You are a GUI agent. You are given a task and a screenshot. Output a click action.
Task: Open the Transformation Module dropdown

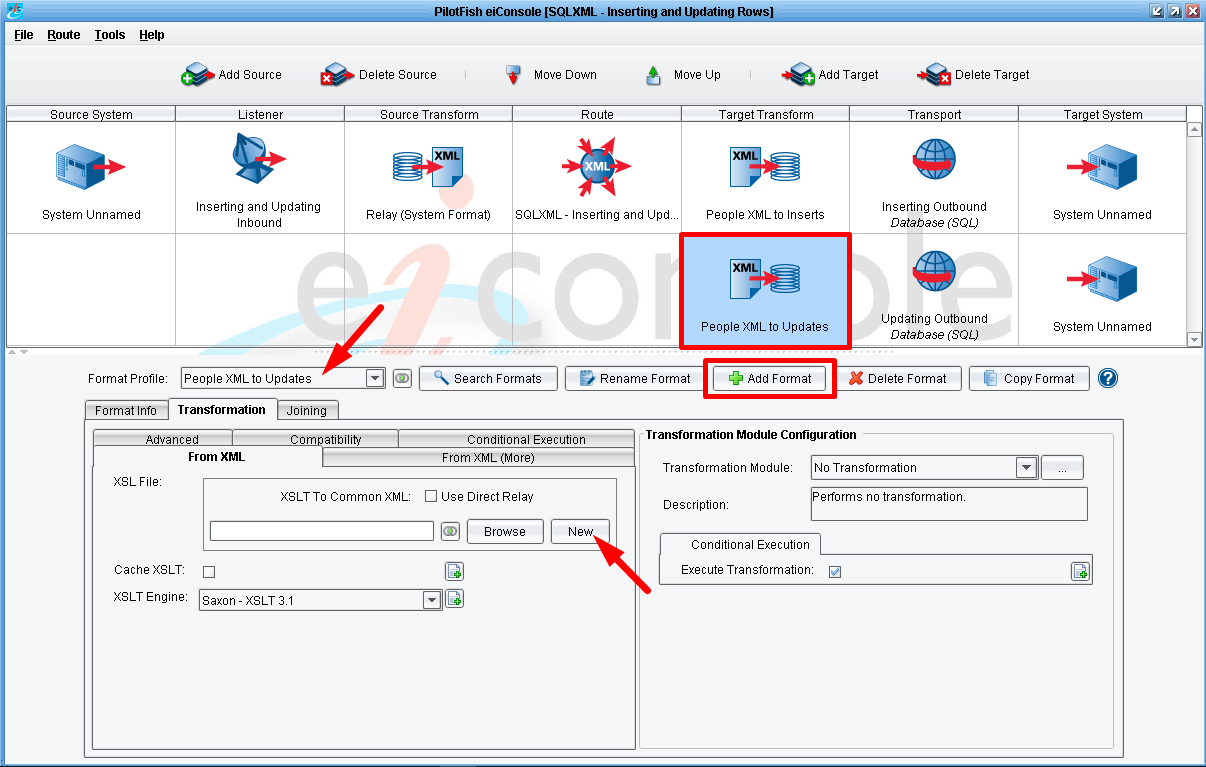pyautogui.click(x=1026, y=467)
